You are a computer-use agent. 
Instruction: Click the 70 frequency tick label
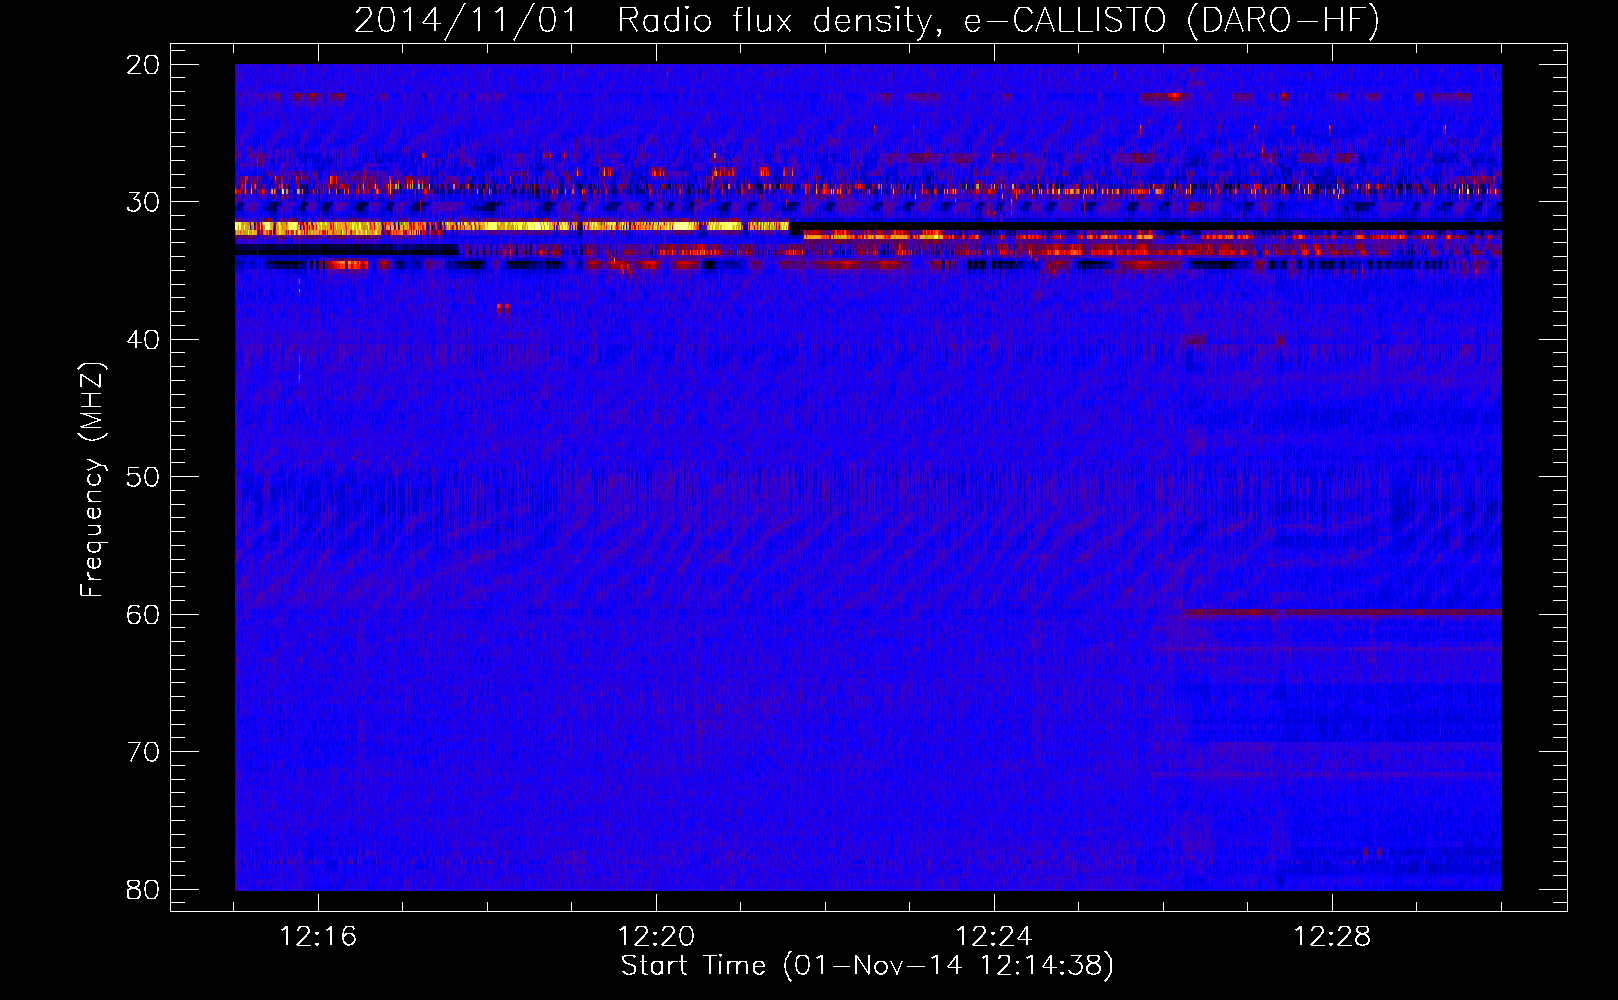coord(144,752)
